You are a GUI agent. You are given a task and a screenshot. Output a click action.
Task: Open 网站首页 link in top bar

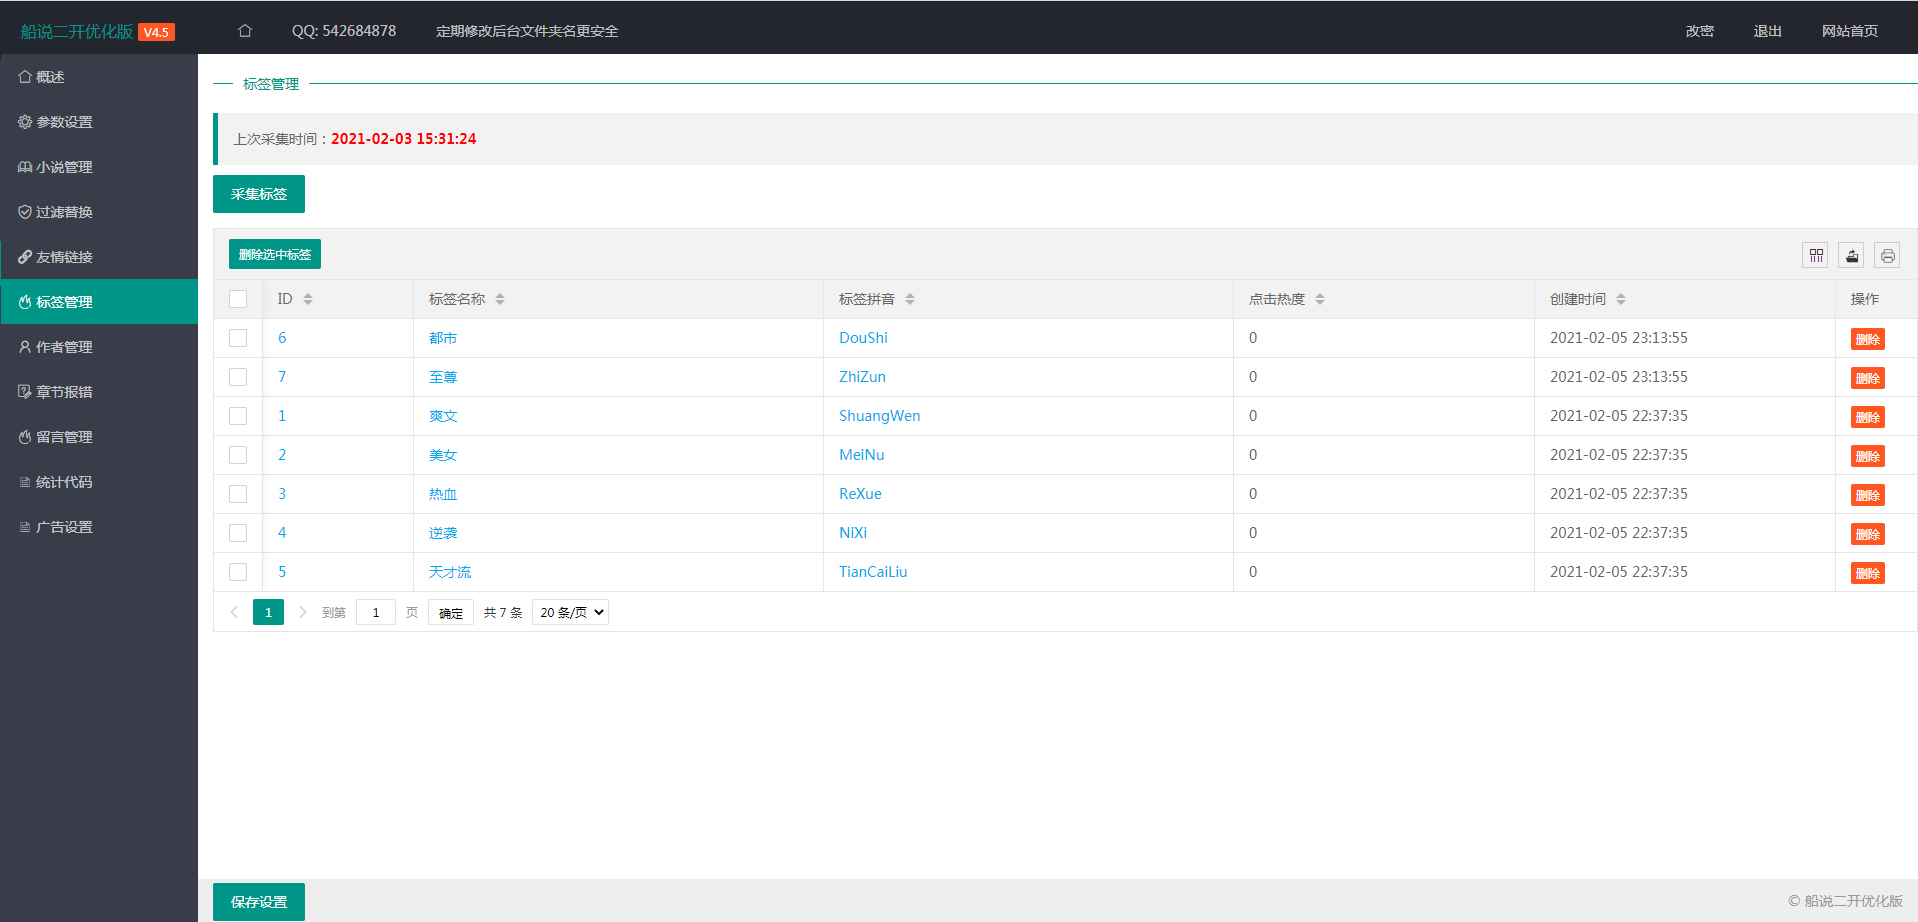[1849, 31]
